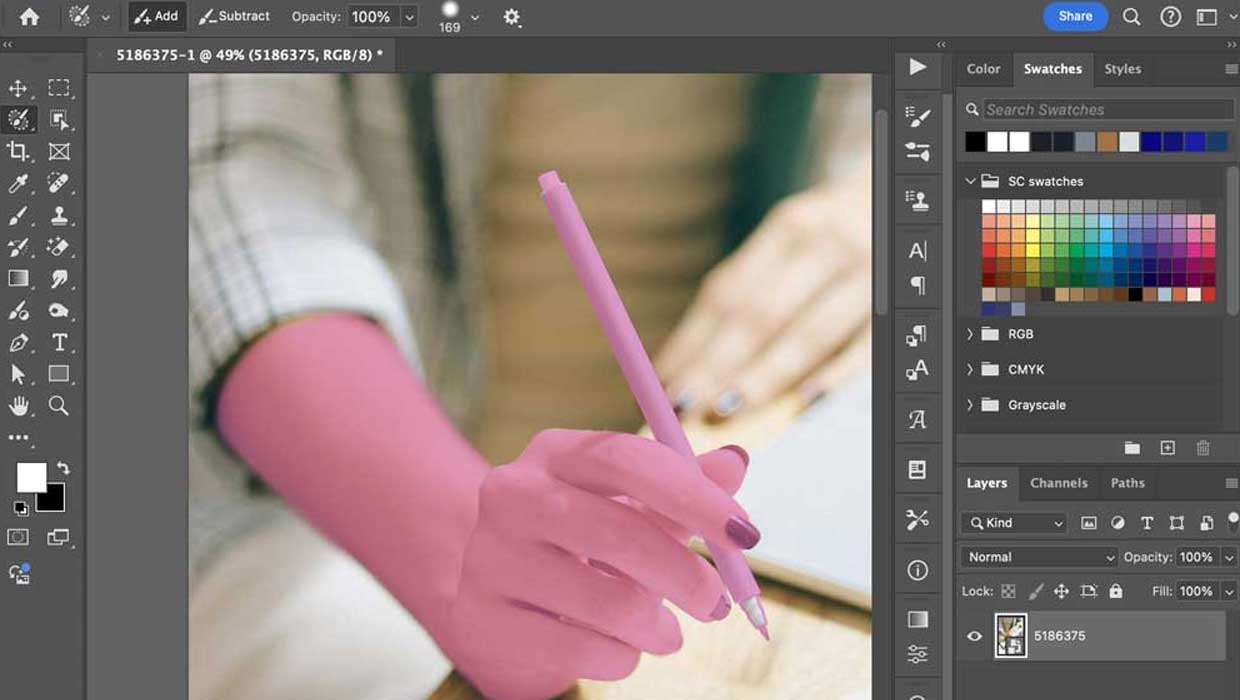
Task: Open the Fill percentage dropdown
Action: 1229,592
